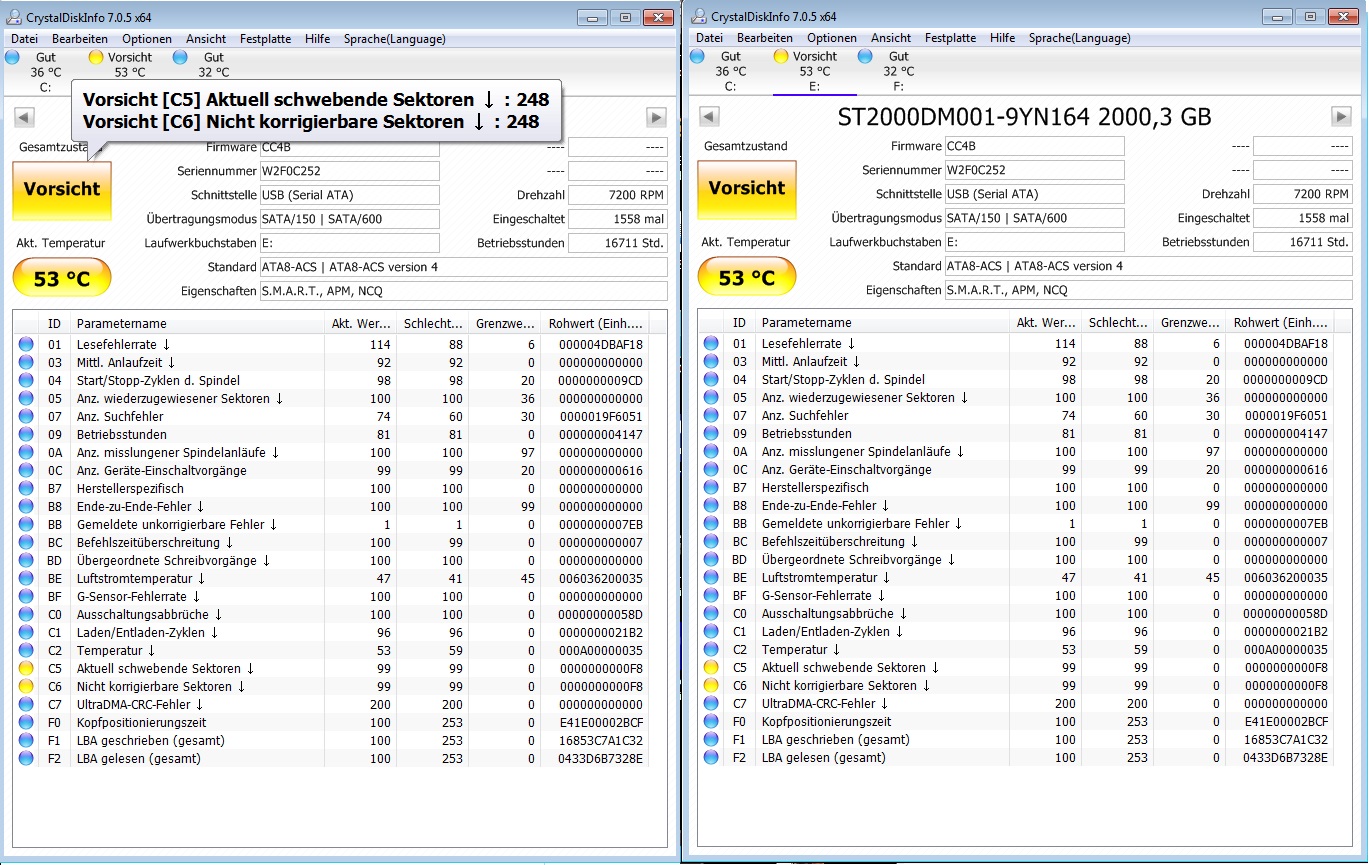The image size is (1369, 865).
Task: Open Festplatte menu in left window
Action: pos(266,39)
